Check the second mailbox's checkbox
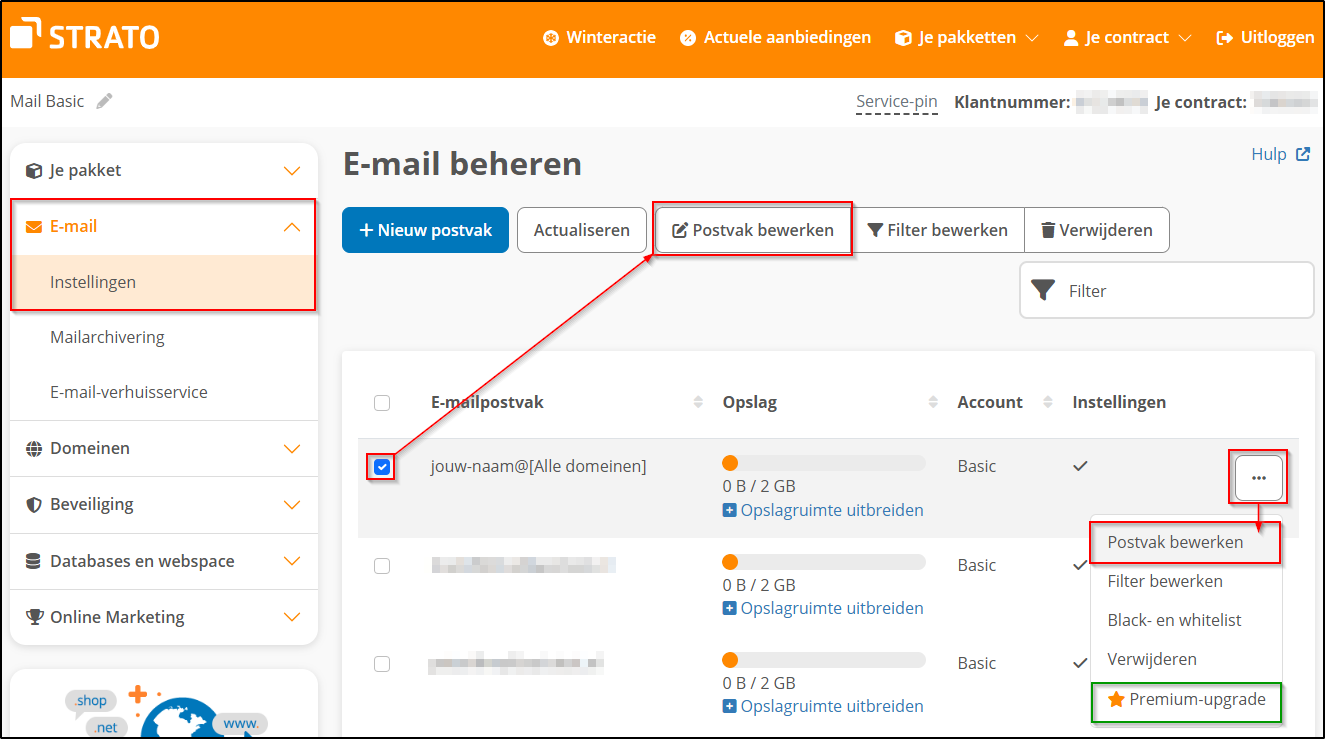The image size is (1325, 739). tap(382, 565)
